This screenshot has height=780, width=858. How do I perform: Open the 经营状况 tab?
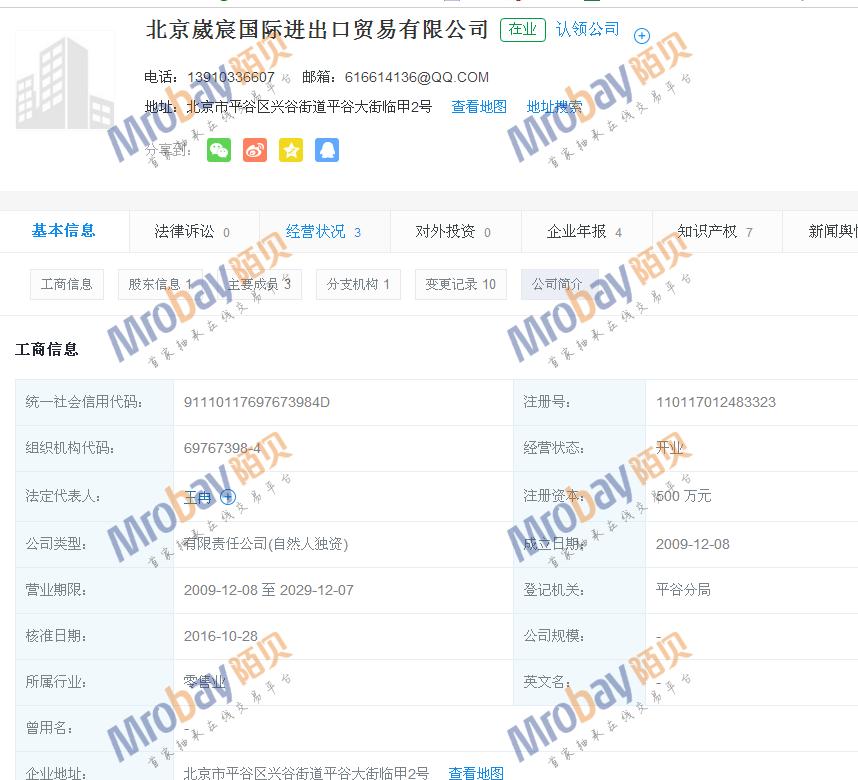(323, 232)
